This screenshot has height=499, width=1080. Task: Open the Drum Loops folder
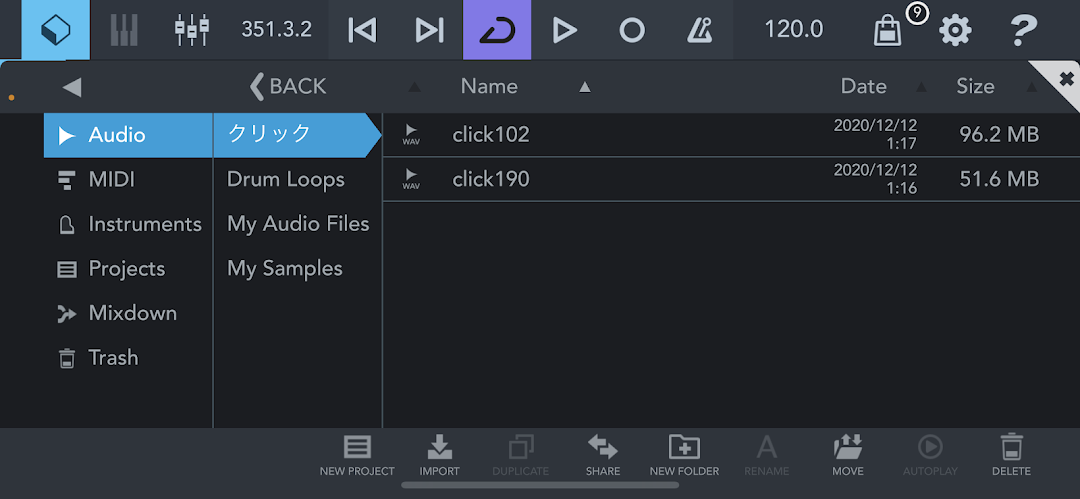(297, 180)
